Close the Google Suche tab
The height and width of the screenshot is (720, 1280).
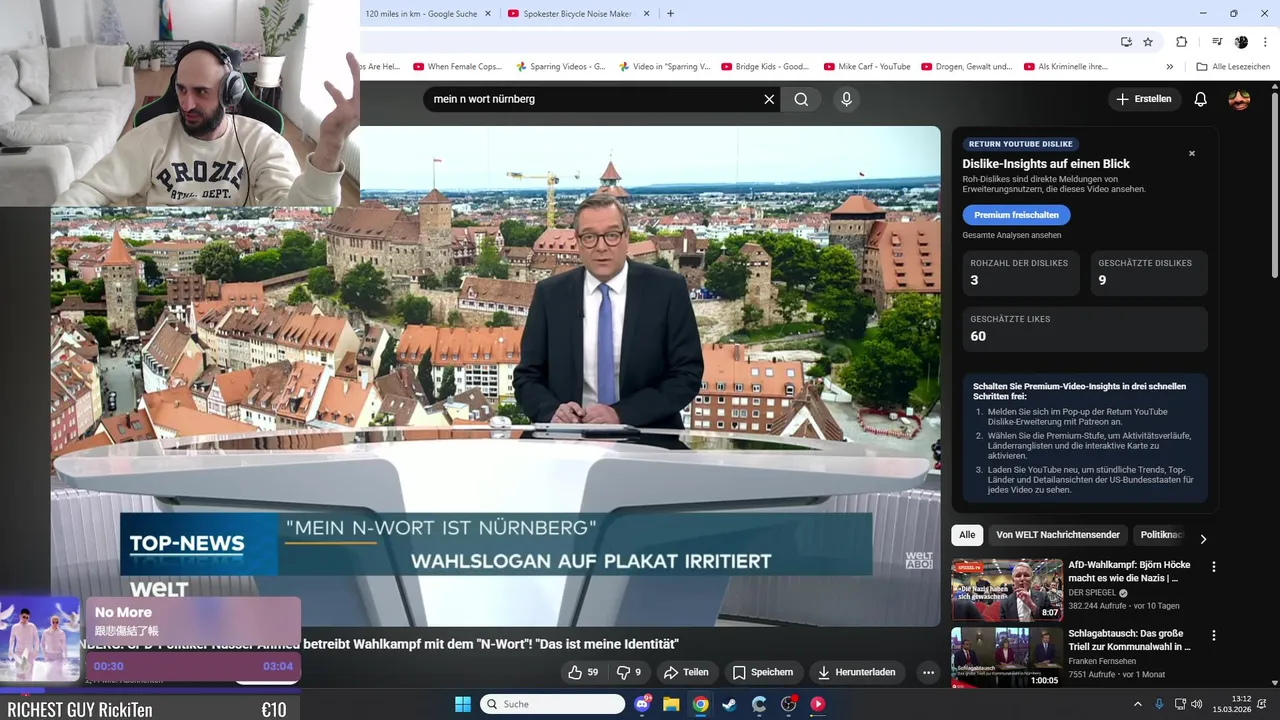(x=488, y=14)
